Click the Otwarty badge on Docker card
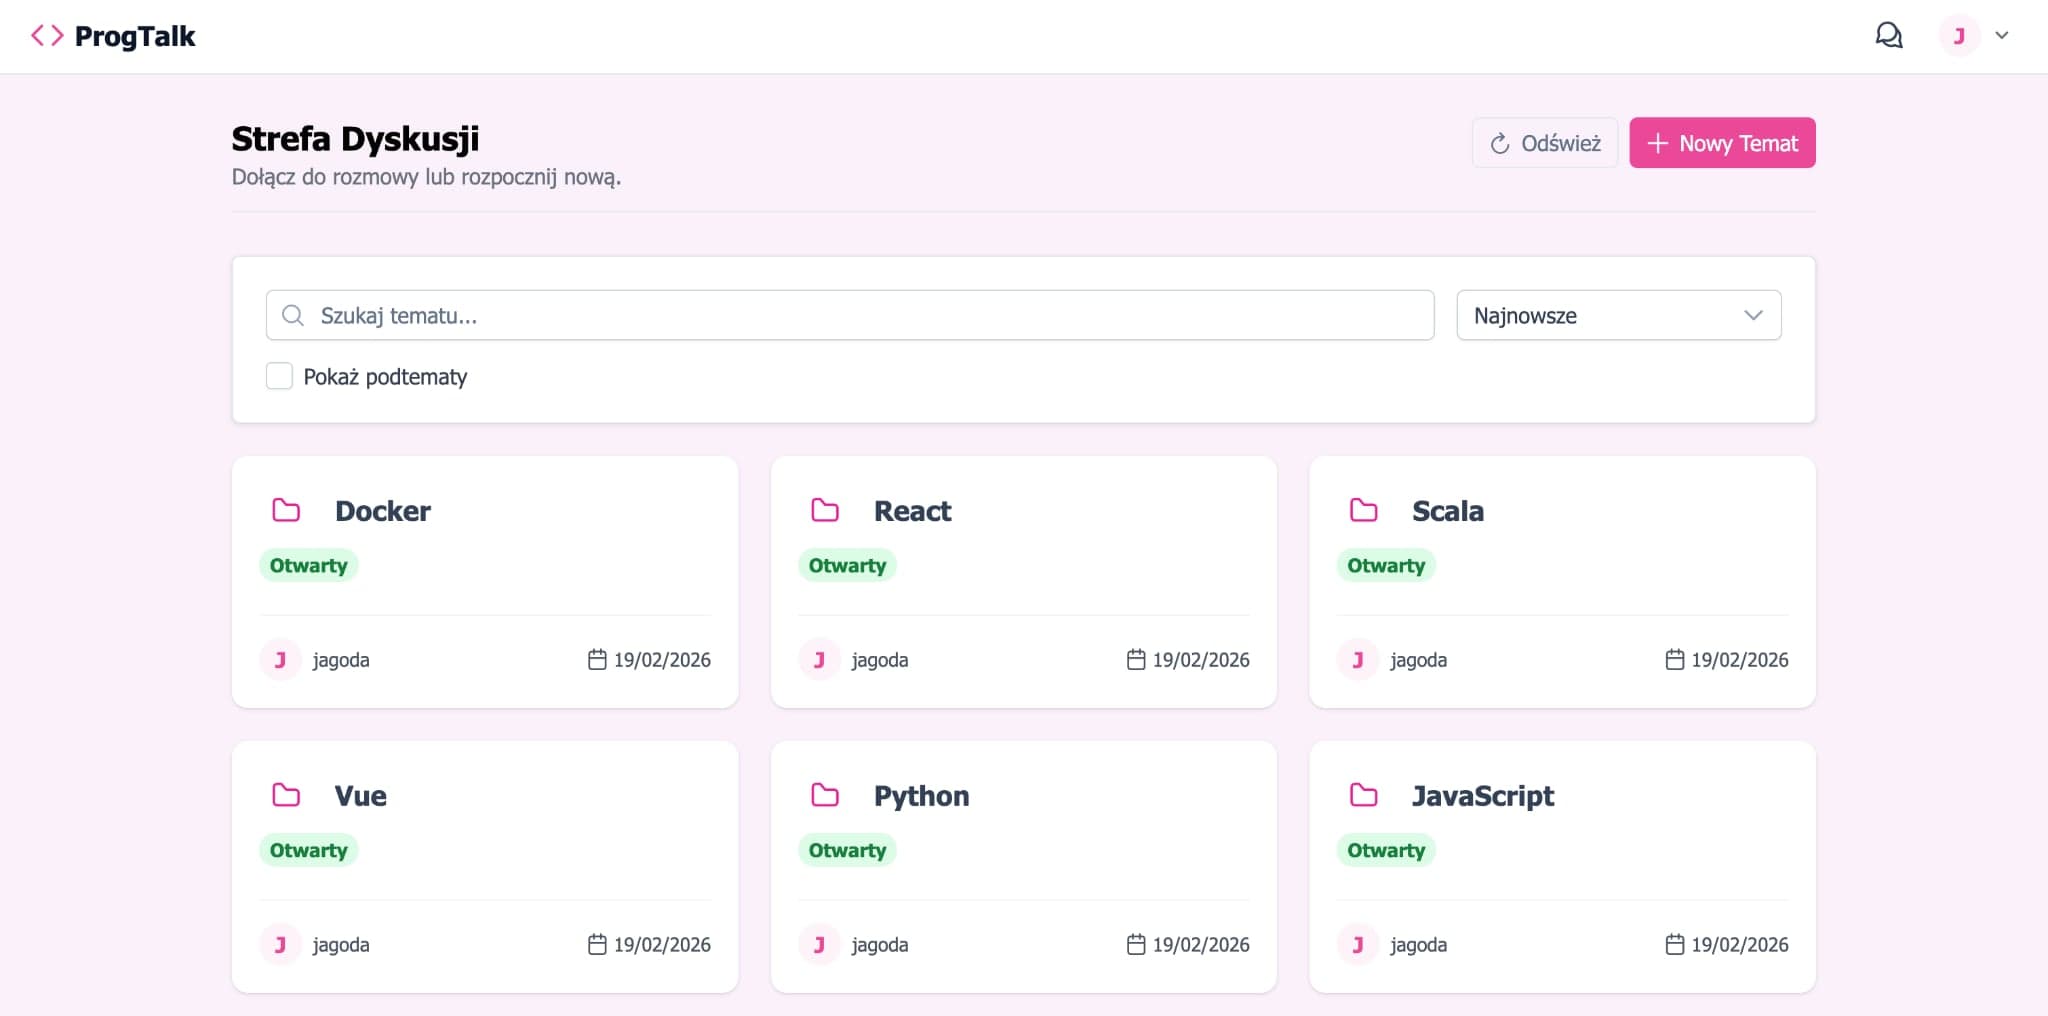The height and width of the screenshot is (1016, 2048). click(x=308, y=566)
